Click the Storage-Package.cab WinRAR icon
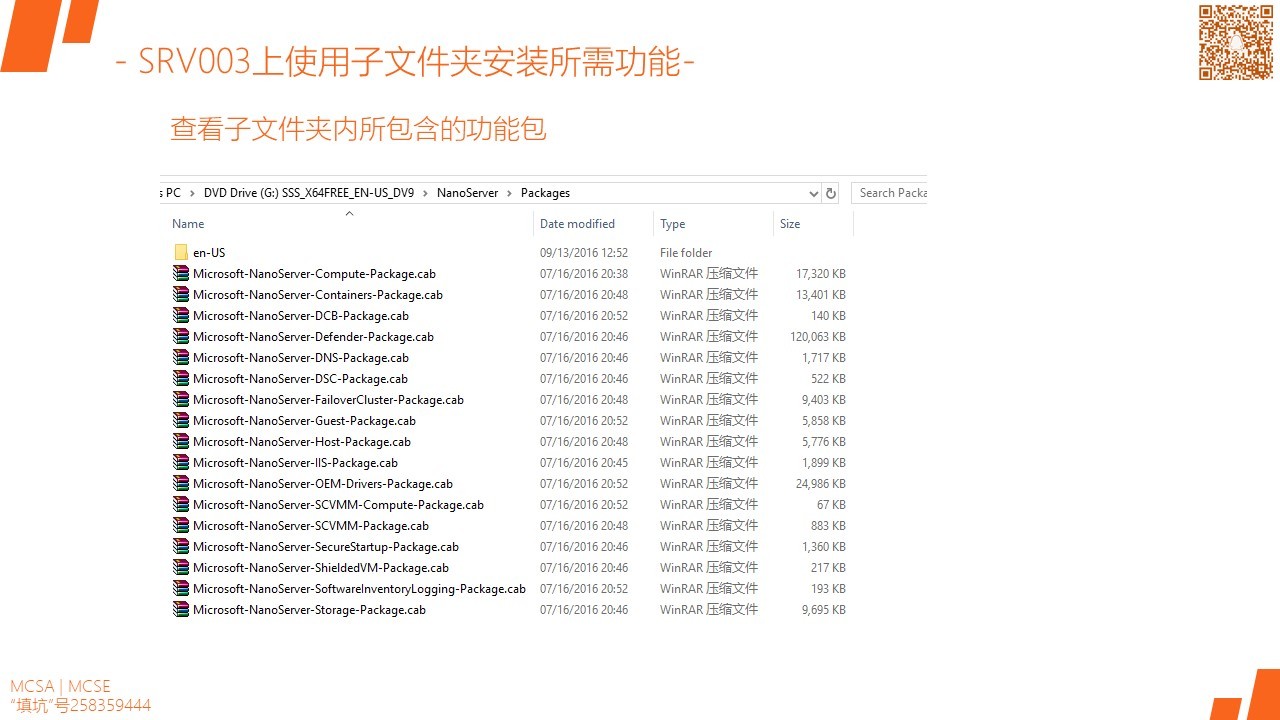The image size is (1280, 720). coord(181,609)
